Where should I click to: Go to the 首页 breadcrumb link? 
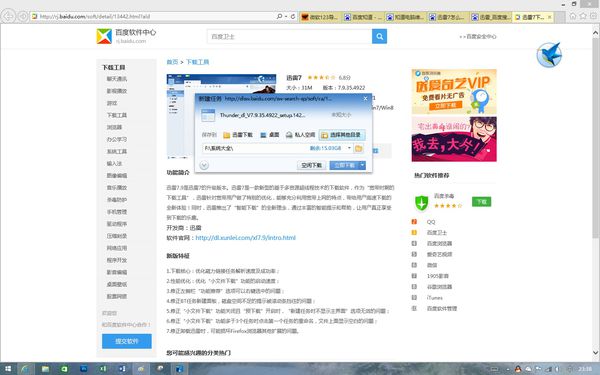point(172,62)
